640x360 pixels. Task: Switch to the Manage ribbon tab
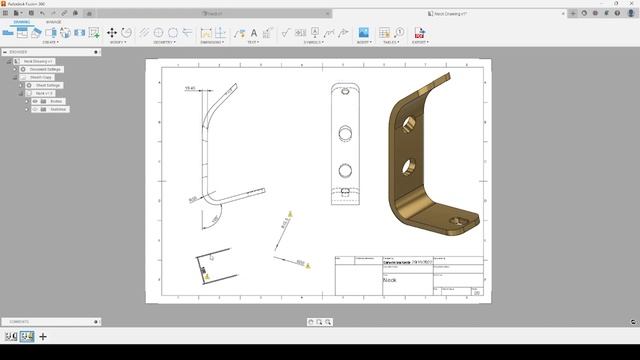53,22
